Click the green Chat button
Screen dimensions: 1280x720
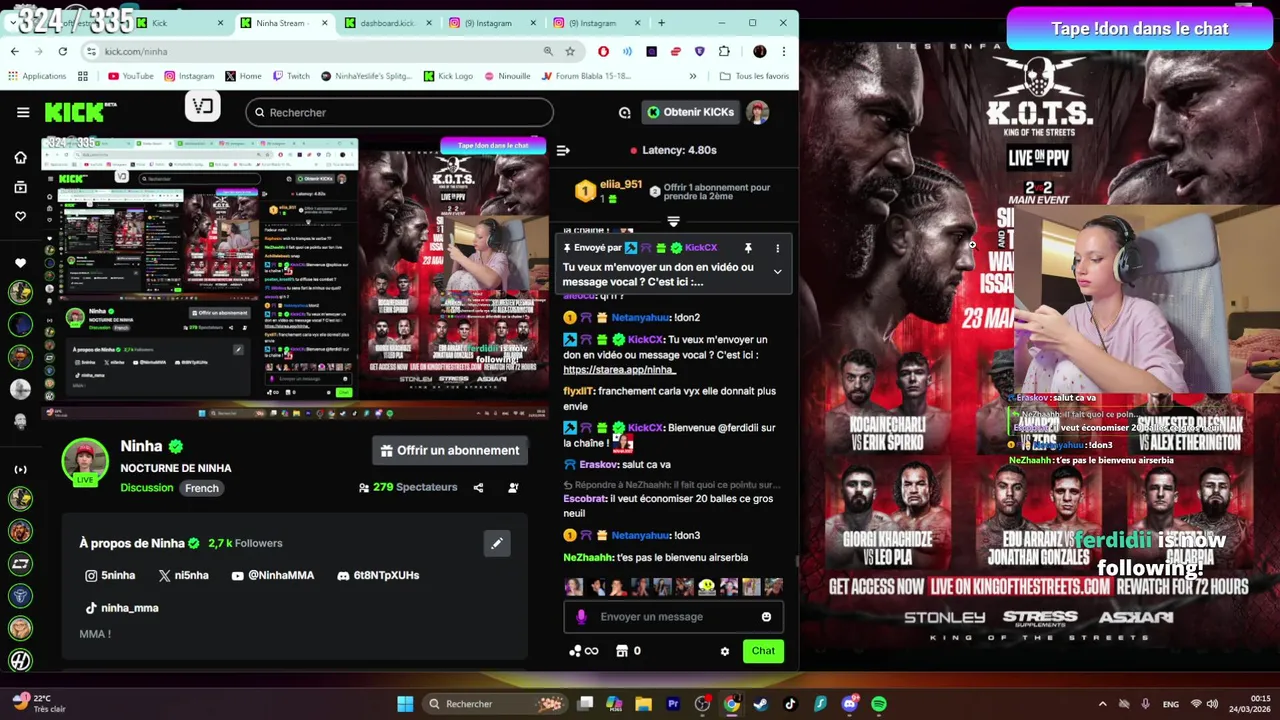(x=763, y=651)
